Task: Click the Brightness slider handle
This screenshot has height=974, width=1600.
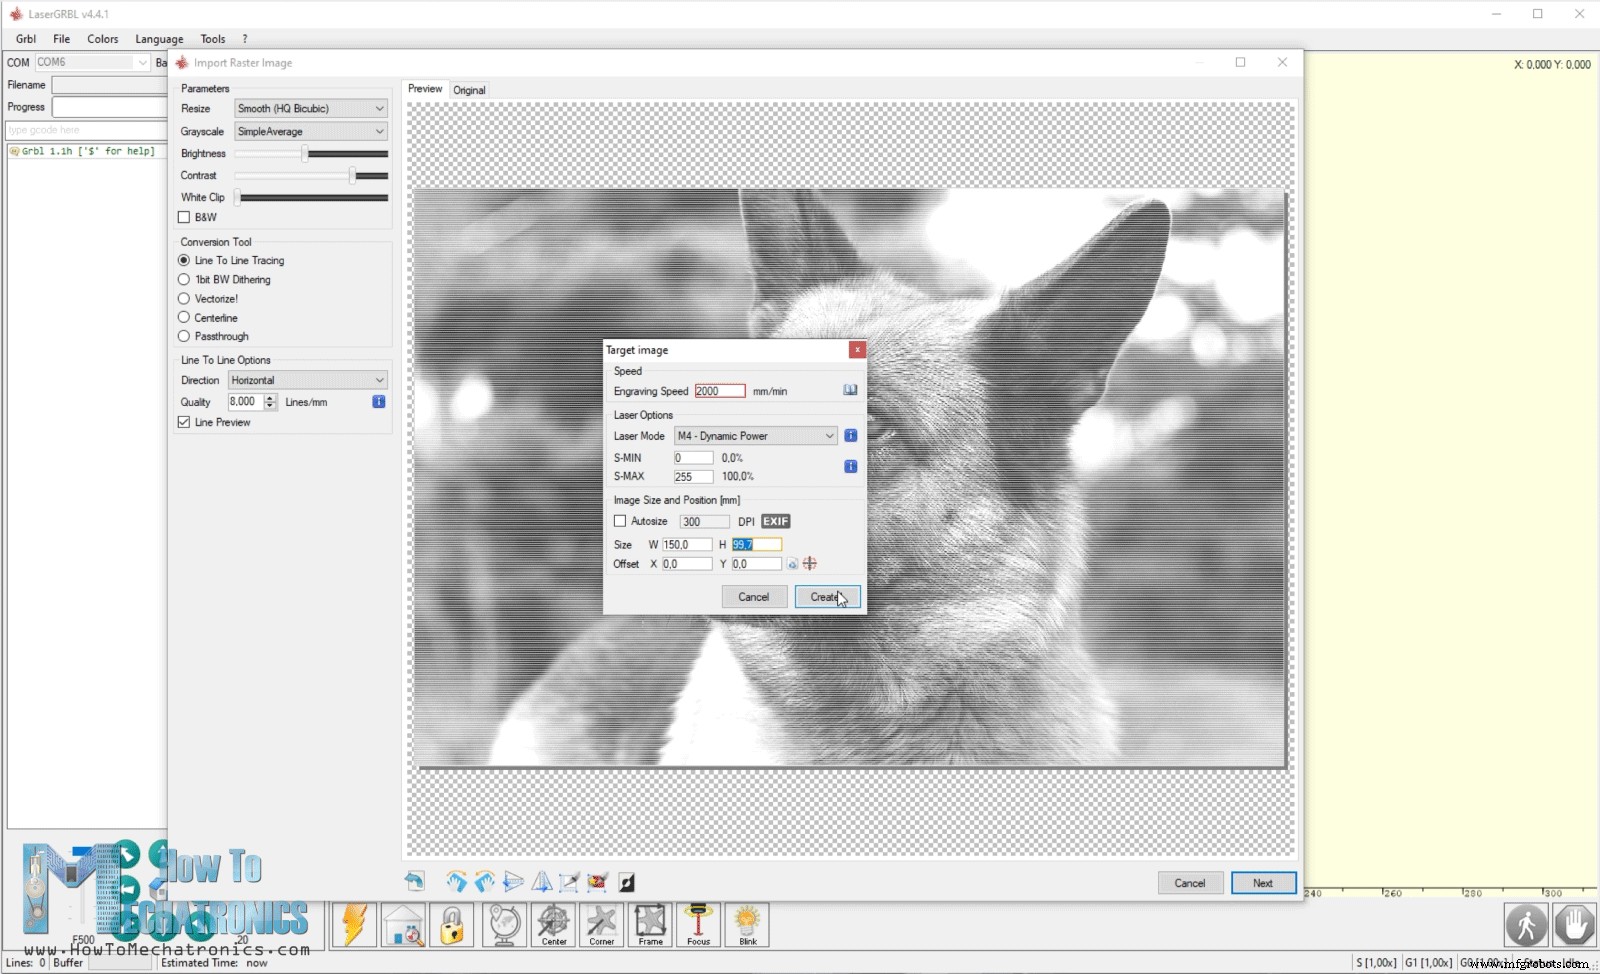Action: [305, 154]
